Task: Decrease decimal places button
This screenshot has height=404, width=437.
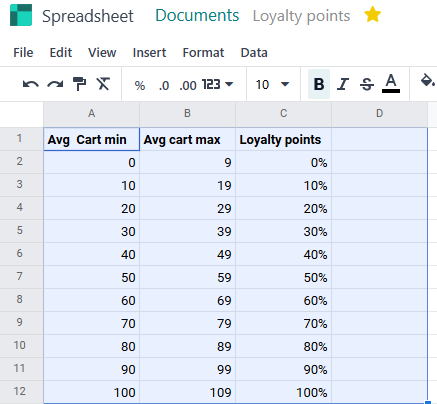Action: click(164, 86)
